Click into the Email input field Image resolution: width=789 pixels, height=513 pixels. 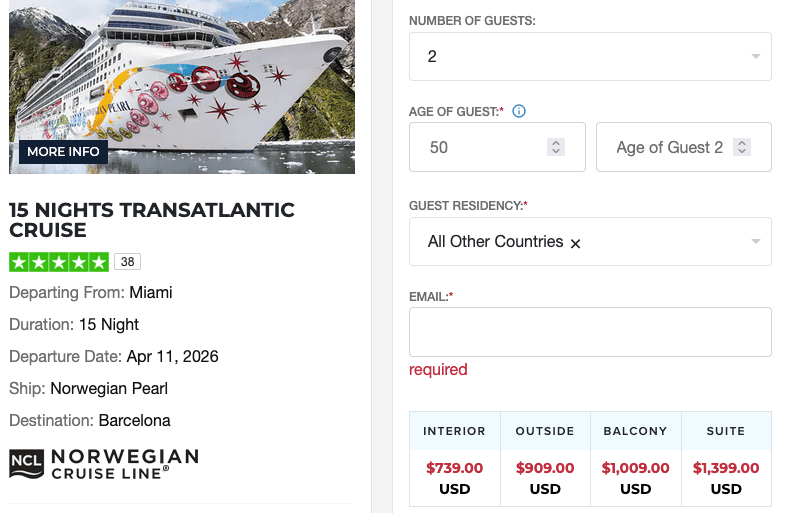[590, 332]
